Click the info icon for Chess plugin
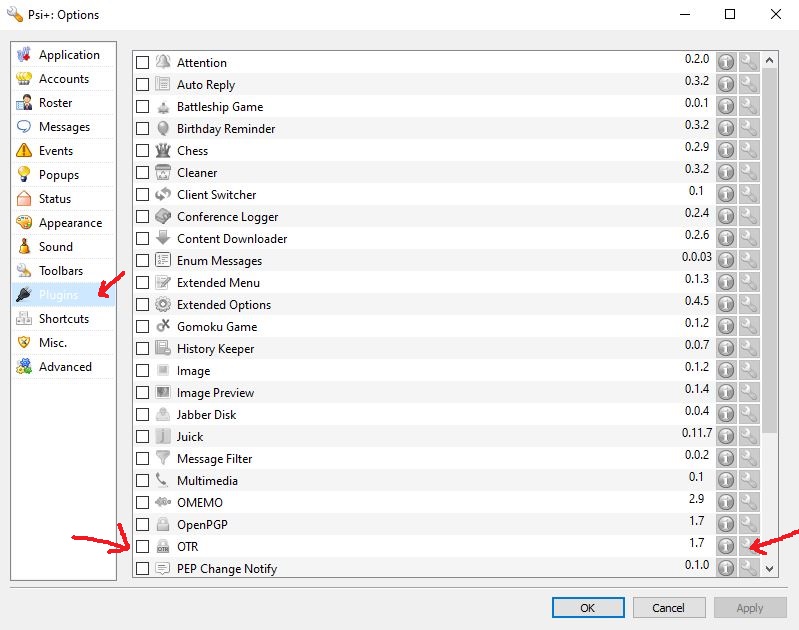The height and width of the screenshot is (630, 799). click(x=726, y=150)
